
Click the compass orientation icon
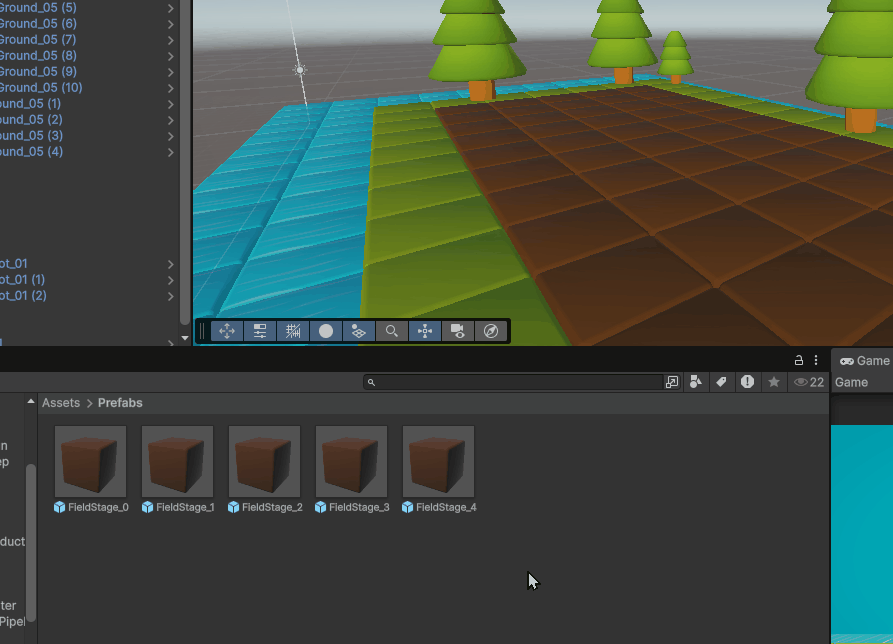491,331
